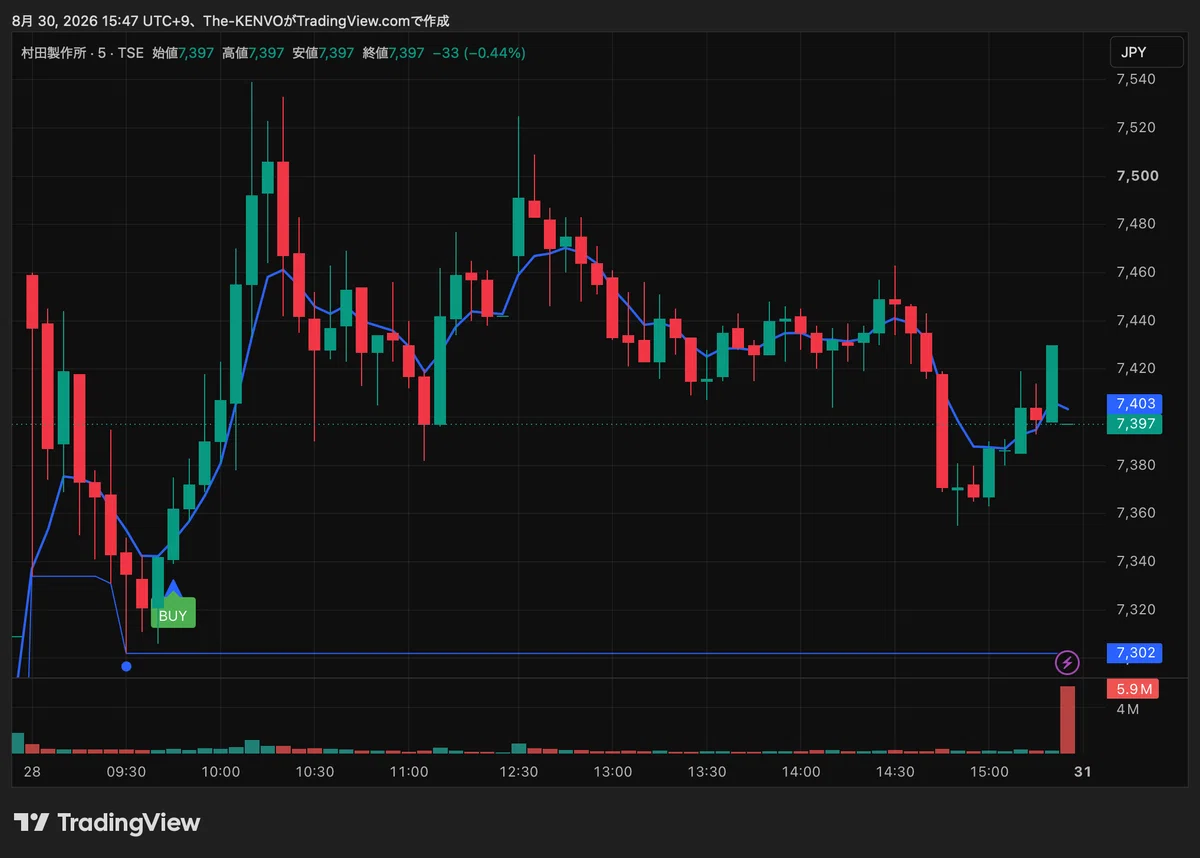Click the 7,302 blue price label

coord(1135,653)
